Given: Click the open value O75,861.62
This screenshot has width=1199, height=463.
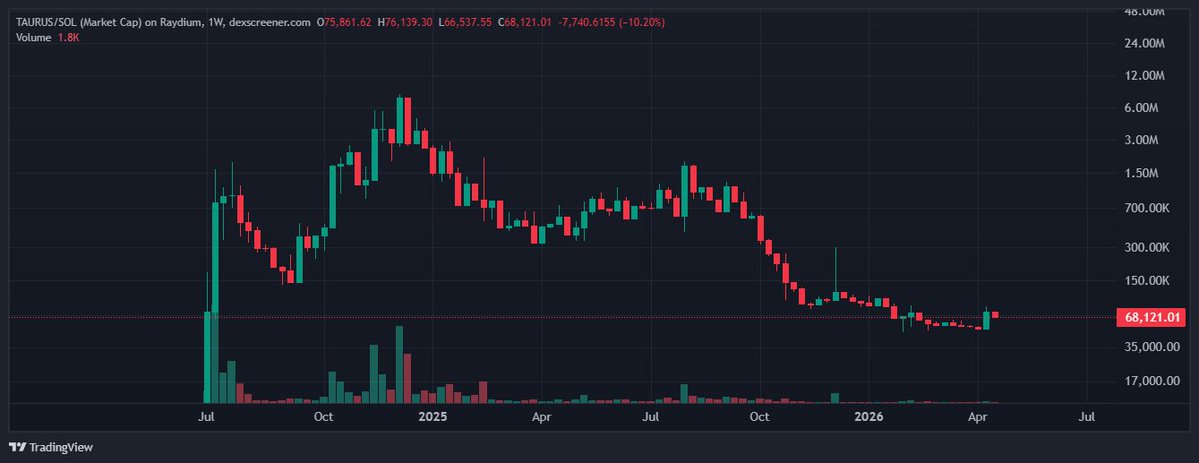Looking at the screenshot, I should click(x=344, y=23).
